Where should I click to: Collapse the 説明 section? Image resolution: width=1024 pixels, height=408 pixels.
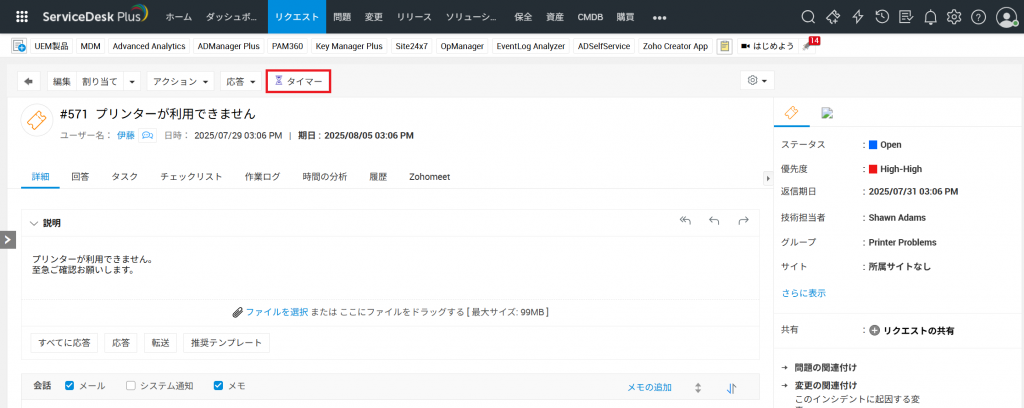[34, 223]
